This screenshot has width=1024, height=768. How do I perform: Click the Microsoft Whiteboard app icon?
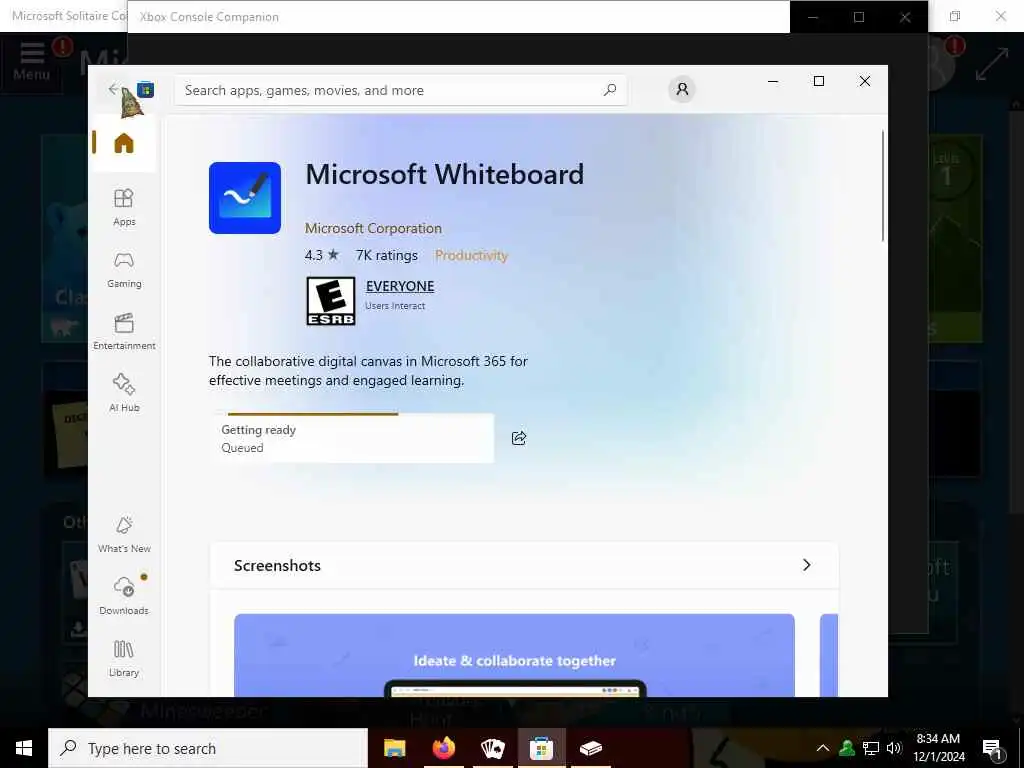tap(245, 198)
